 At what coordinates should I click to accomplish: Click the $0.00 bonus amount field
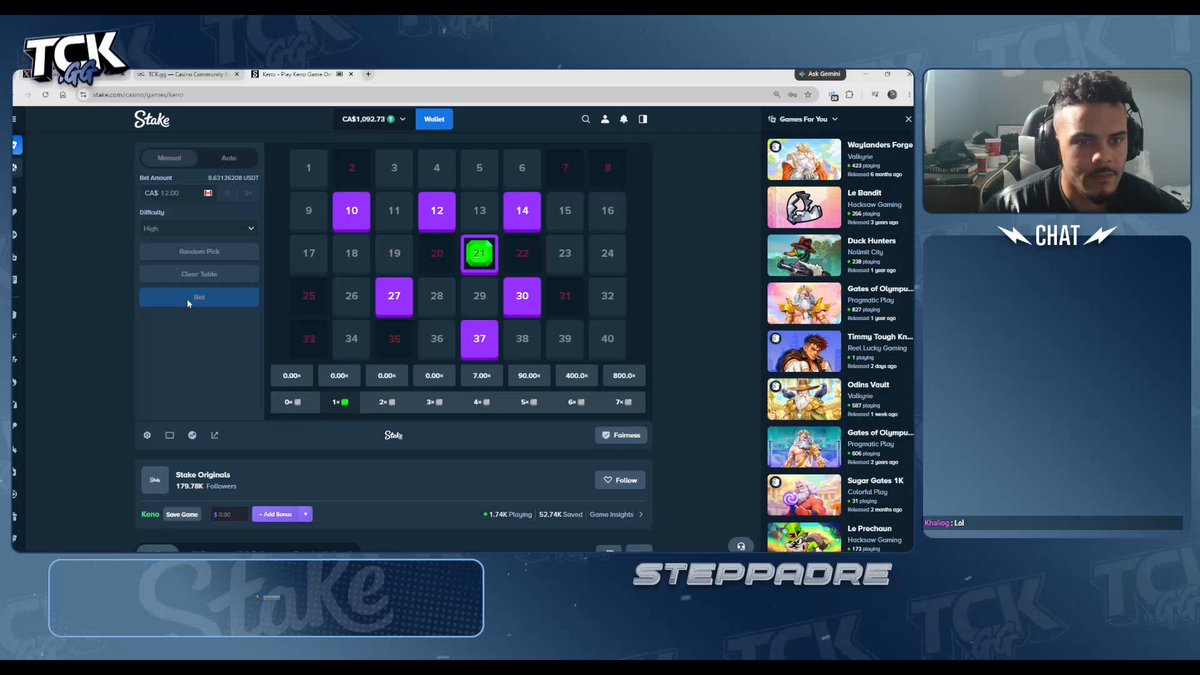coord(229,514)
